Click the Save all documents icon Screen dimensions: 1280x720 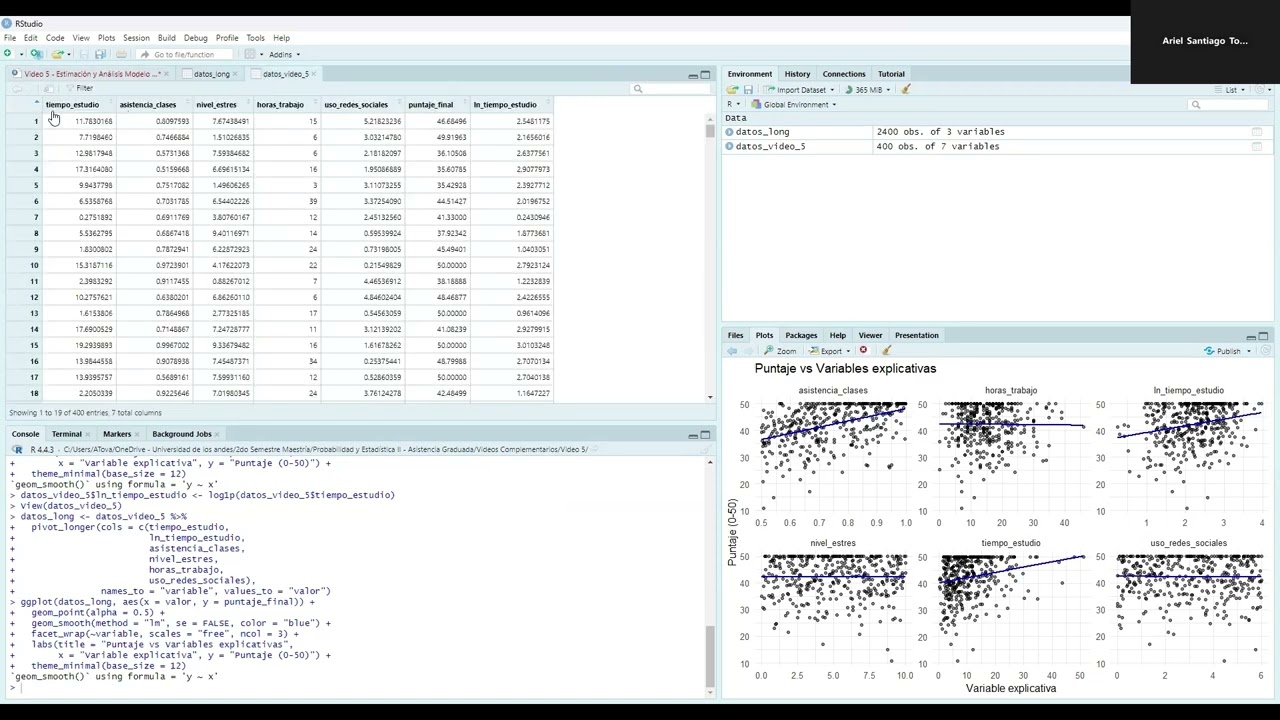pos(100,54)
